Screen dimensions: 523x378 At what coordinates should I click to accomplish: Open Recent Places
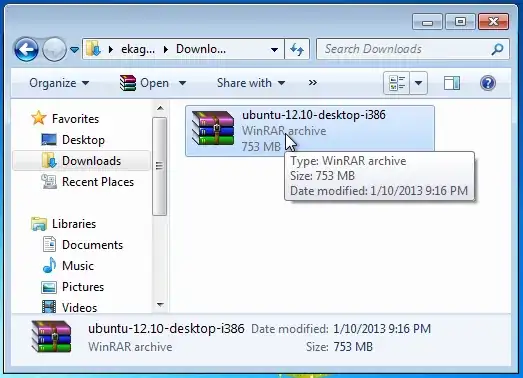pos(98,182)
